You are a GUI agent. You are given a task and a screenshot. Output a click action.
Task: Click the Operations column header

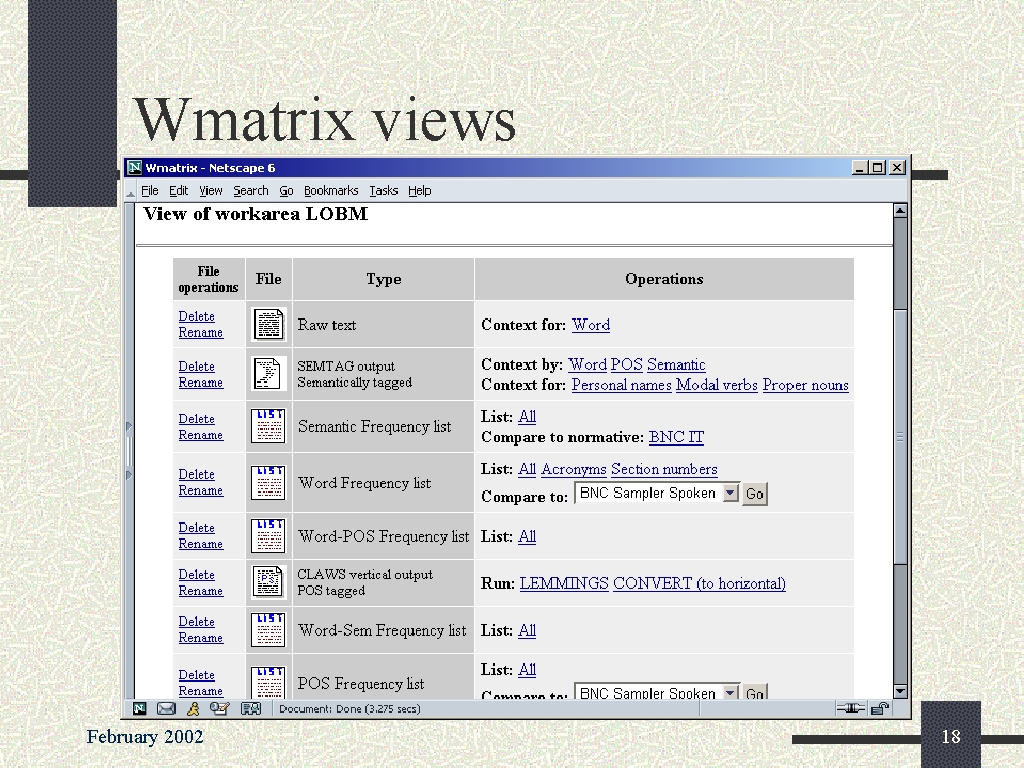click(664, 279)
